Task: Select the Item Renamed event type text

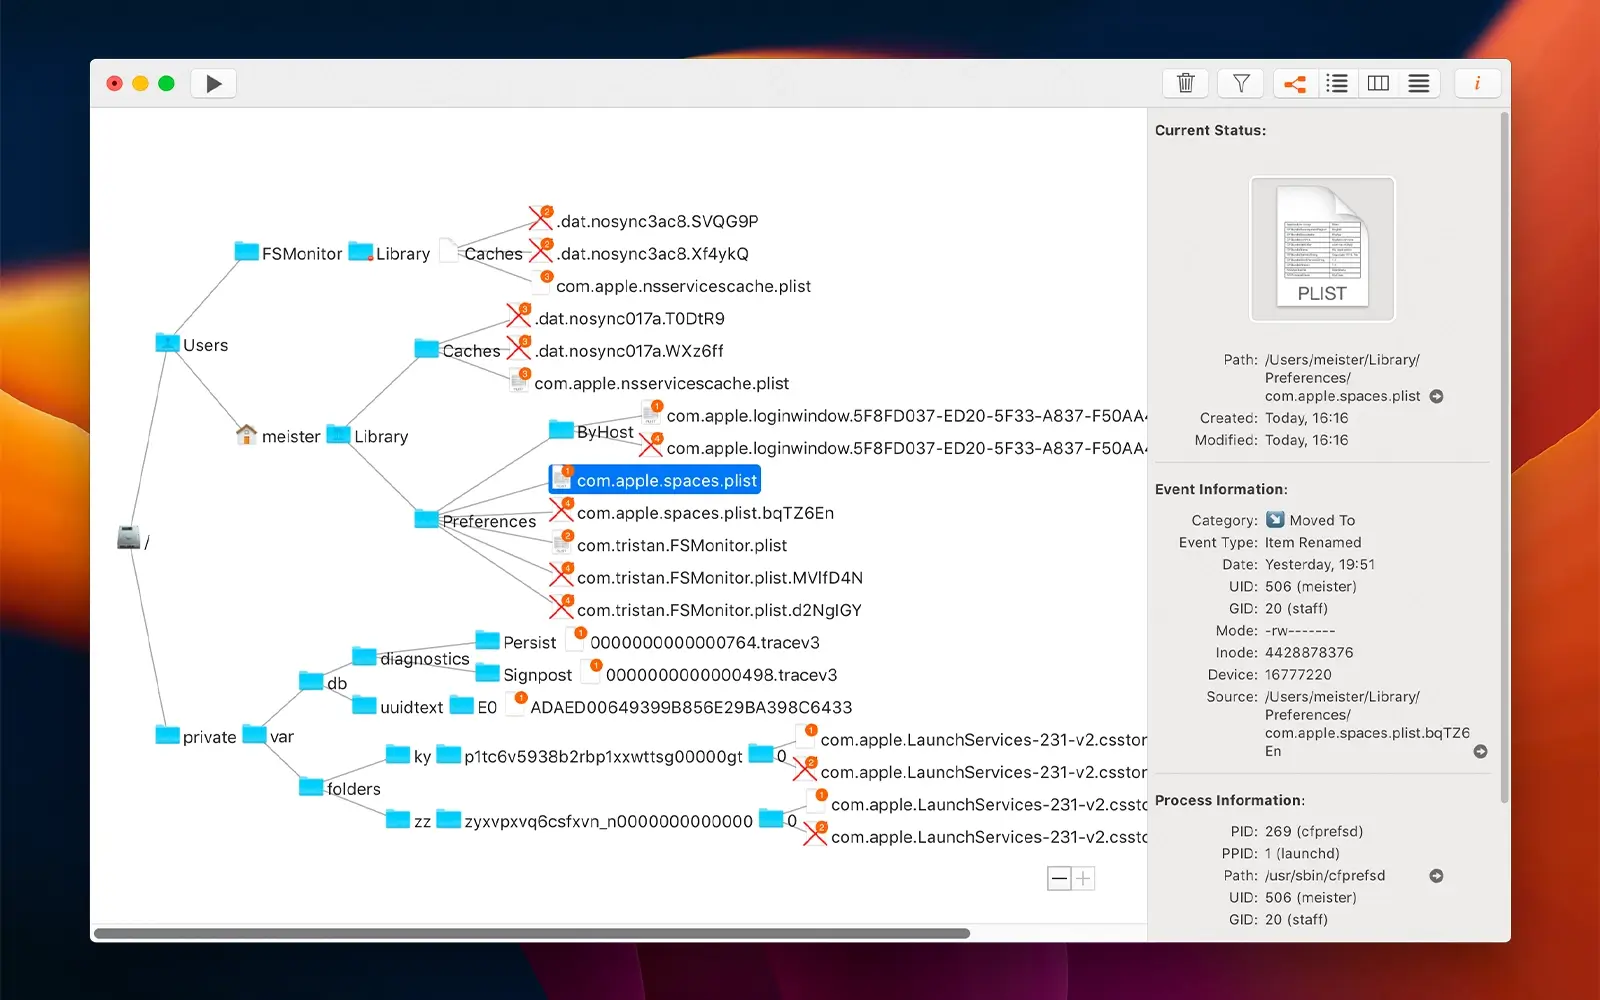Action: [1313, 542]
